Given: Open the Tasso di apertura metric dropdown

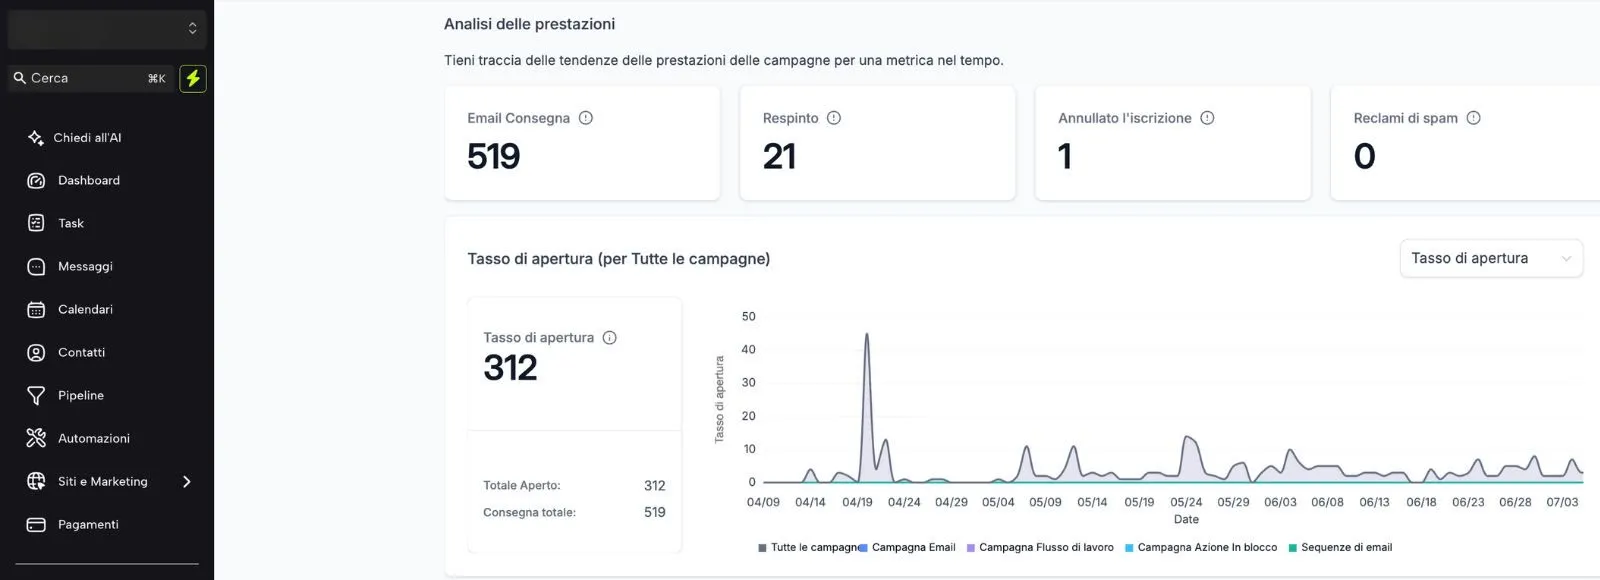Looking at the screenshot, I should point(1491,258).
